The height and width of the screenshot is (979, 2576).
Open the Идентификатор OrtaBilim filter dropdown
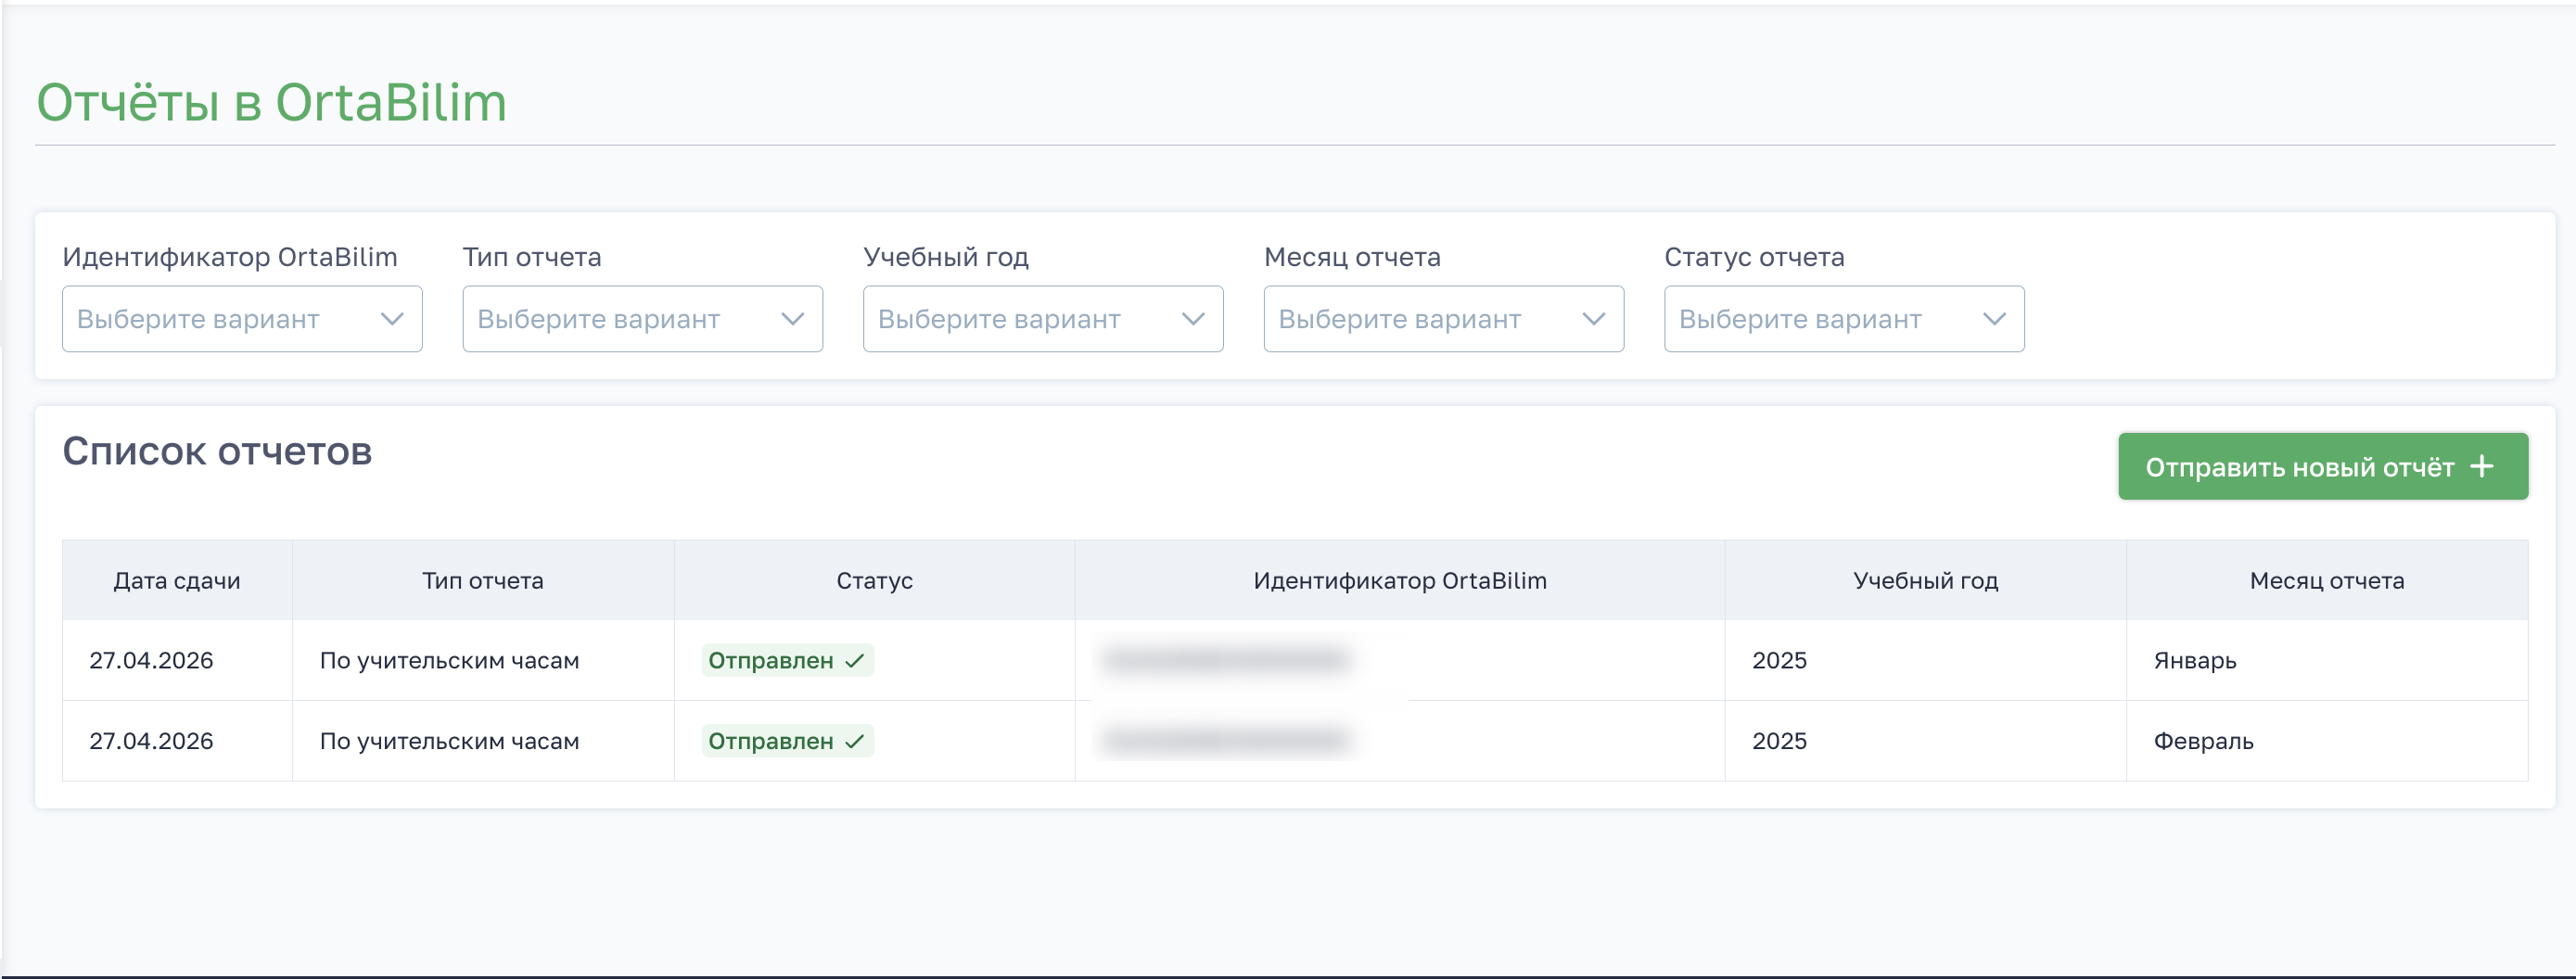coord(242,319)
